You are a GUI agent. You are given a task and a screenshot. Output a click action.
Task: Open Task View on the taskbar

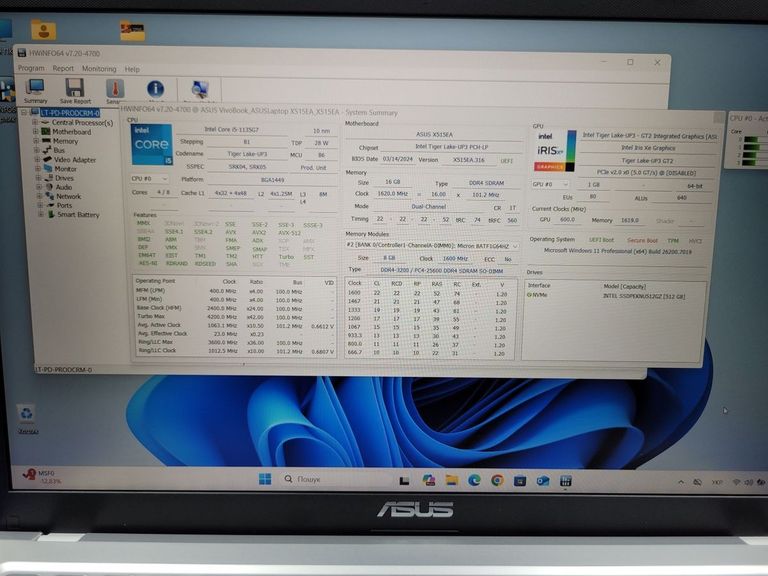(404, 481)
